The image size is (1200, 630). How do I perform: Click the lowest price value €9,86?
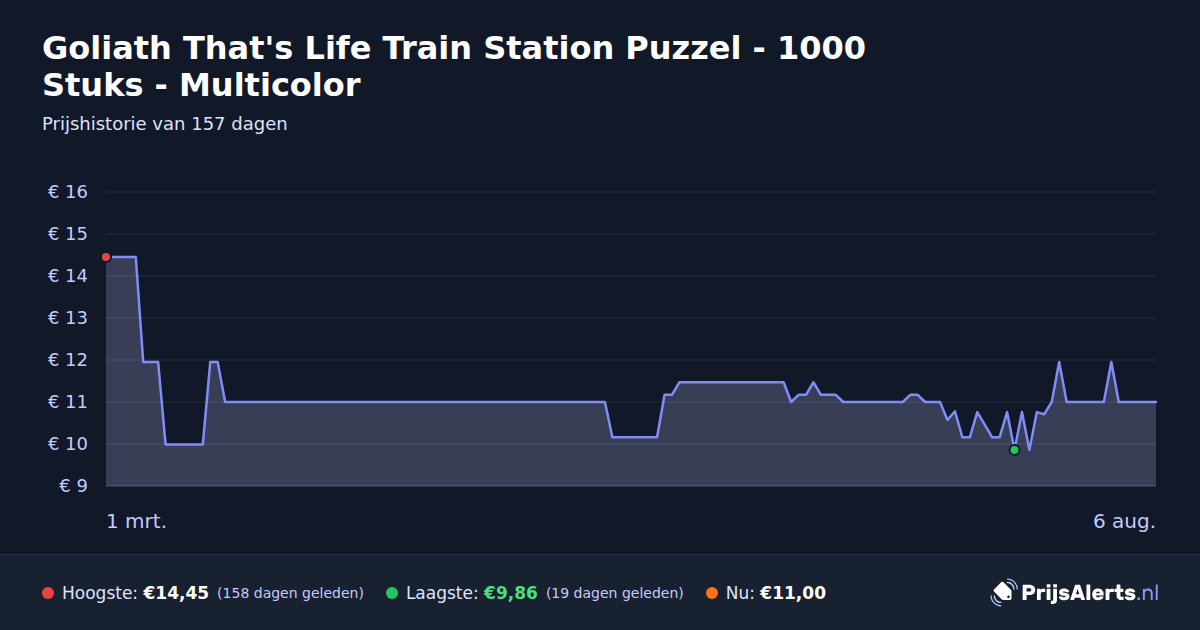coord(510,593)
